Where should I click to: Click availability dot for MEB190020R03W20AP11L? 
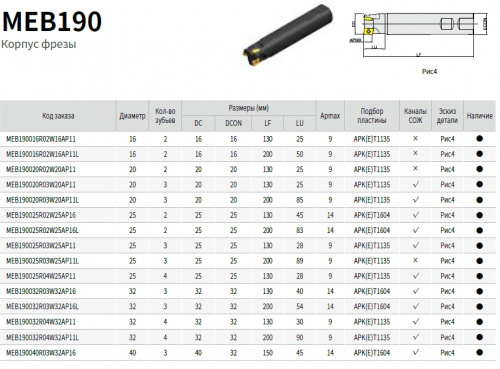coord(480,200)
